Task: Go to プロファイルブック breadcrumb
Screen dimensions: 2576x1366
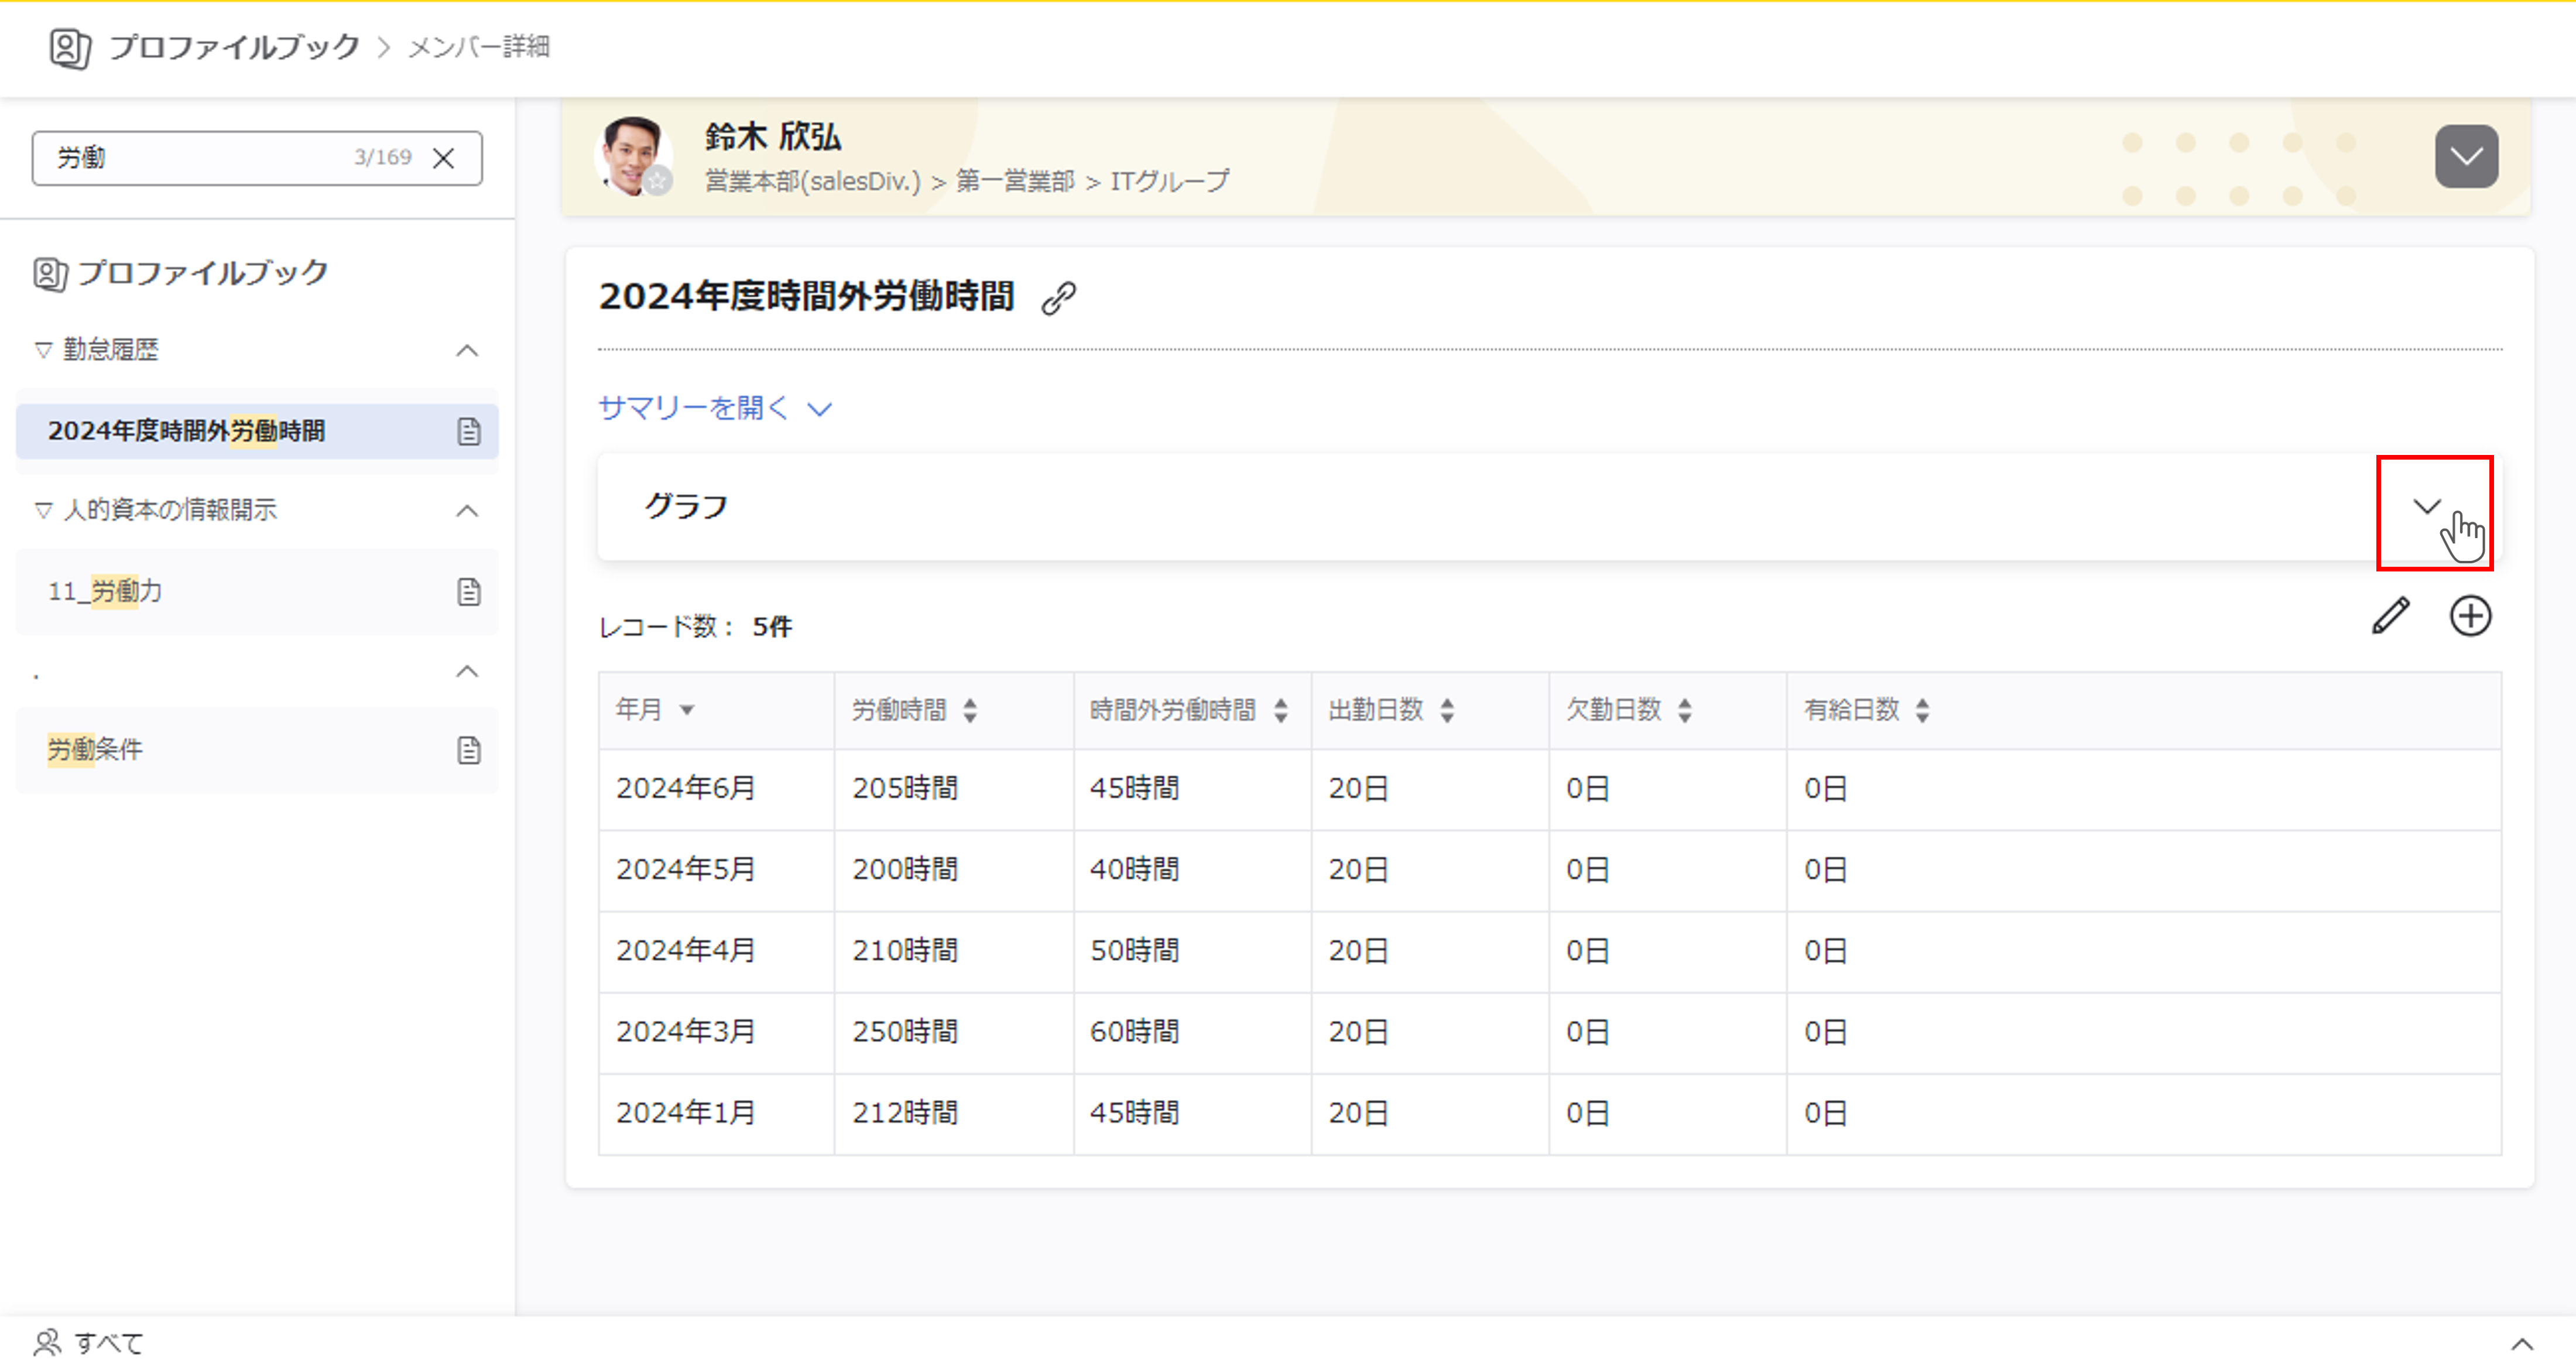Action: point(234,47)
